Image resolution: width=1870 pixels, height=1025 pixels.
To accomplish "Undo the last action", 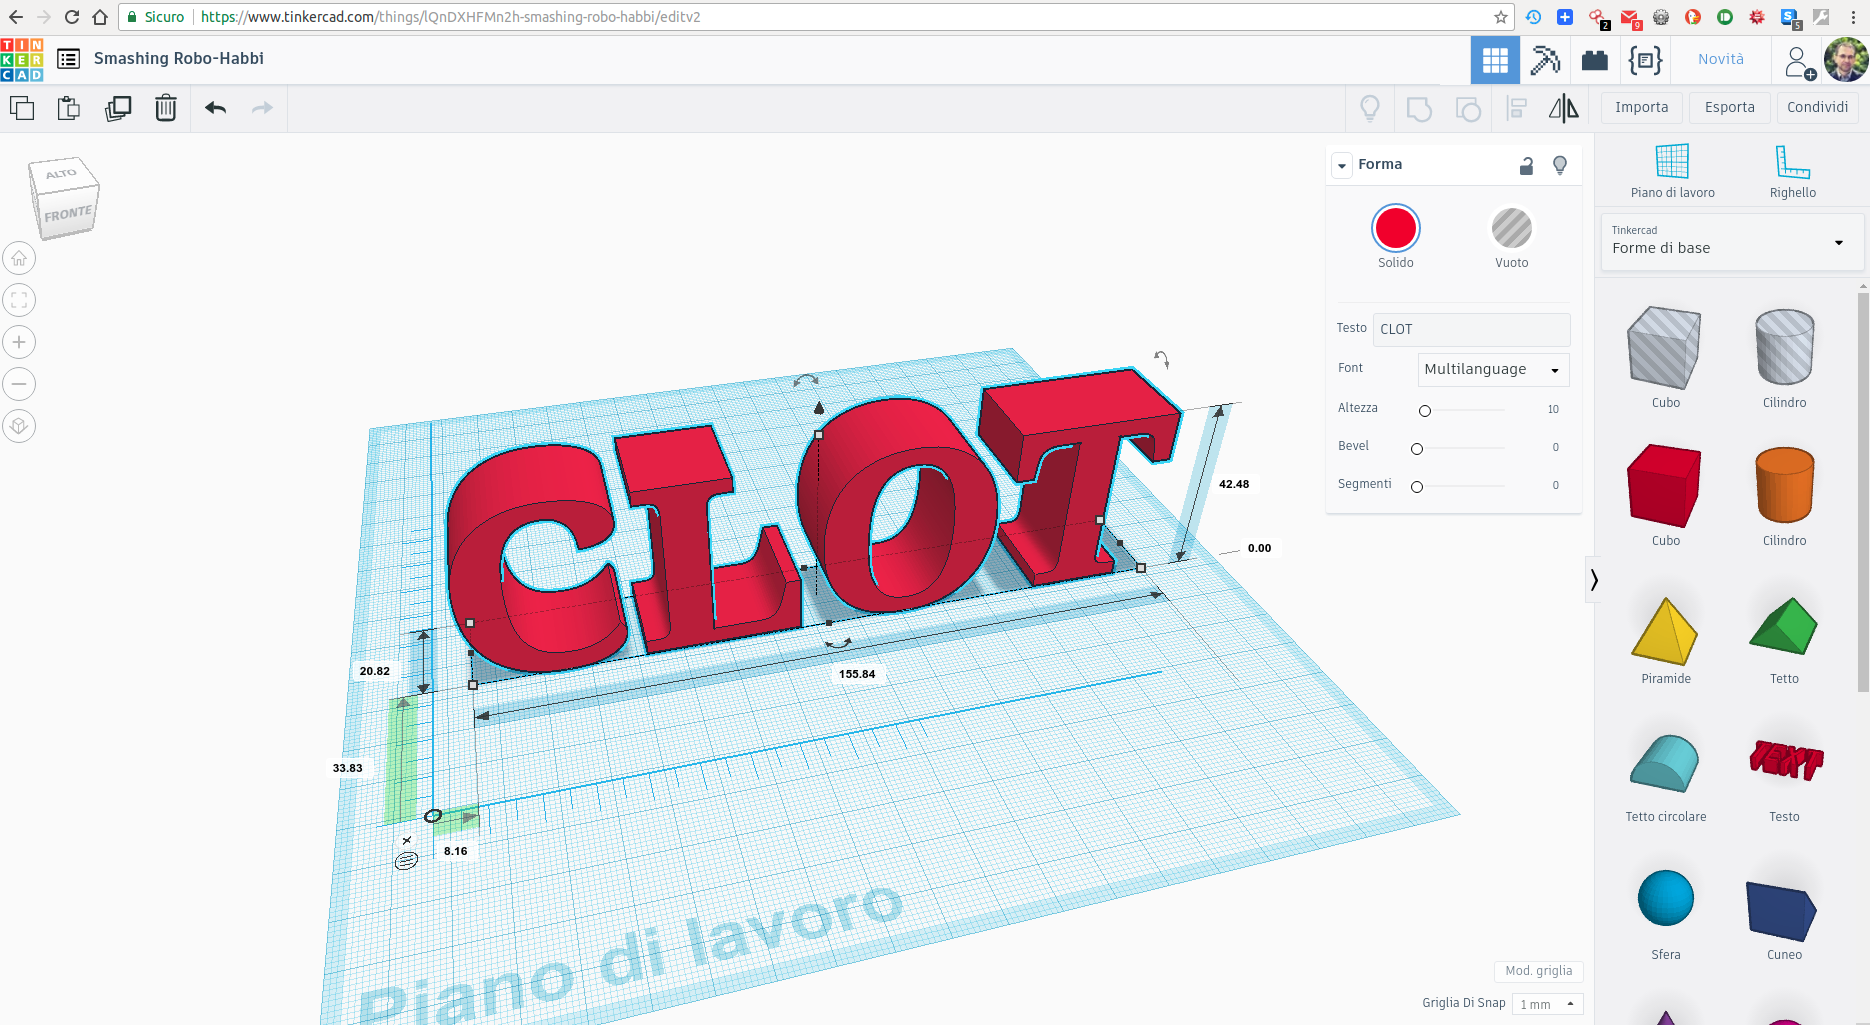I will pos(215,108).
